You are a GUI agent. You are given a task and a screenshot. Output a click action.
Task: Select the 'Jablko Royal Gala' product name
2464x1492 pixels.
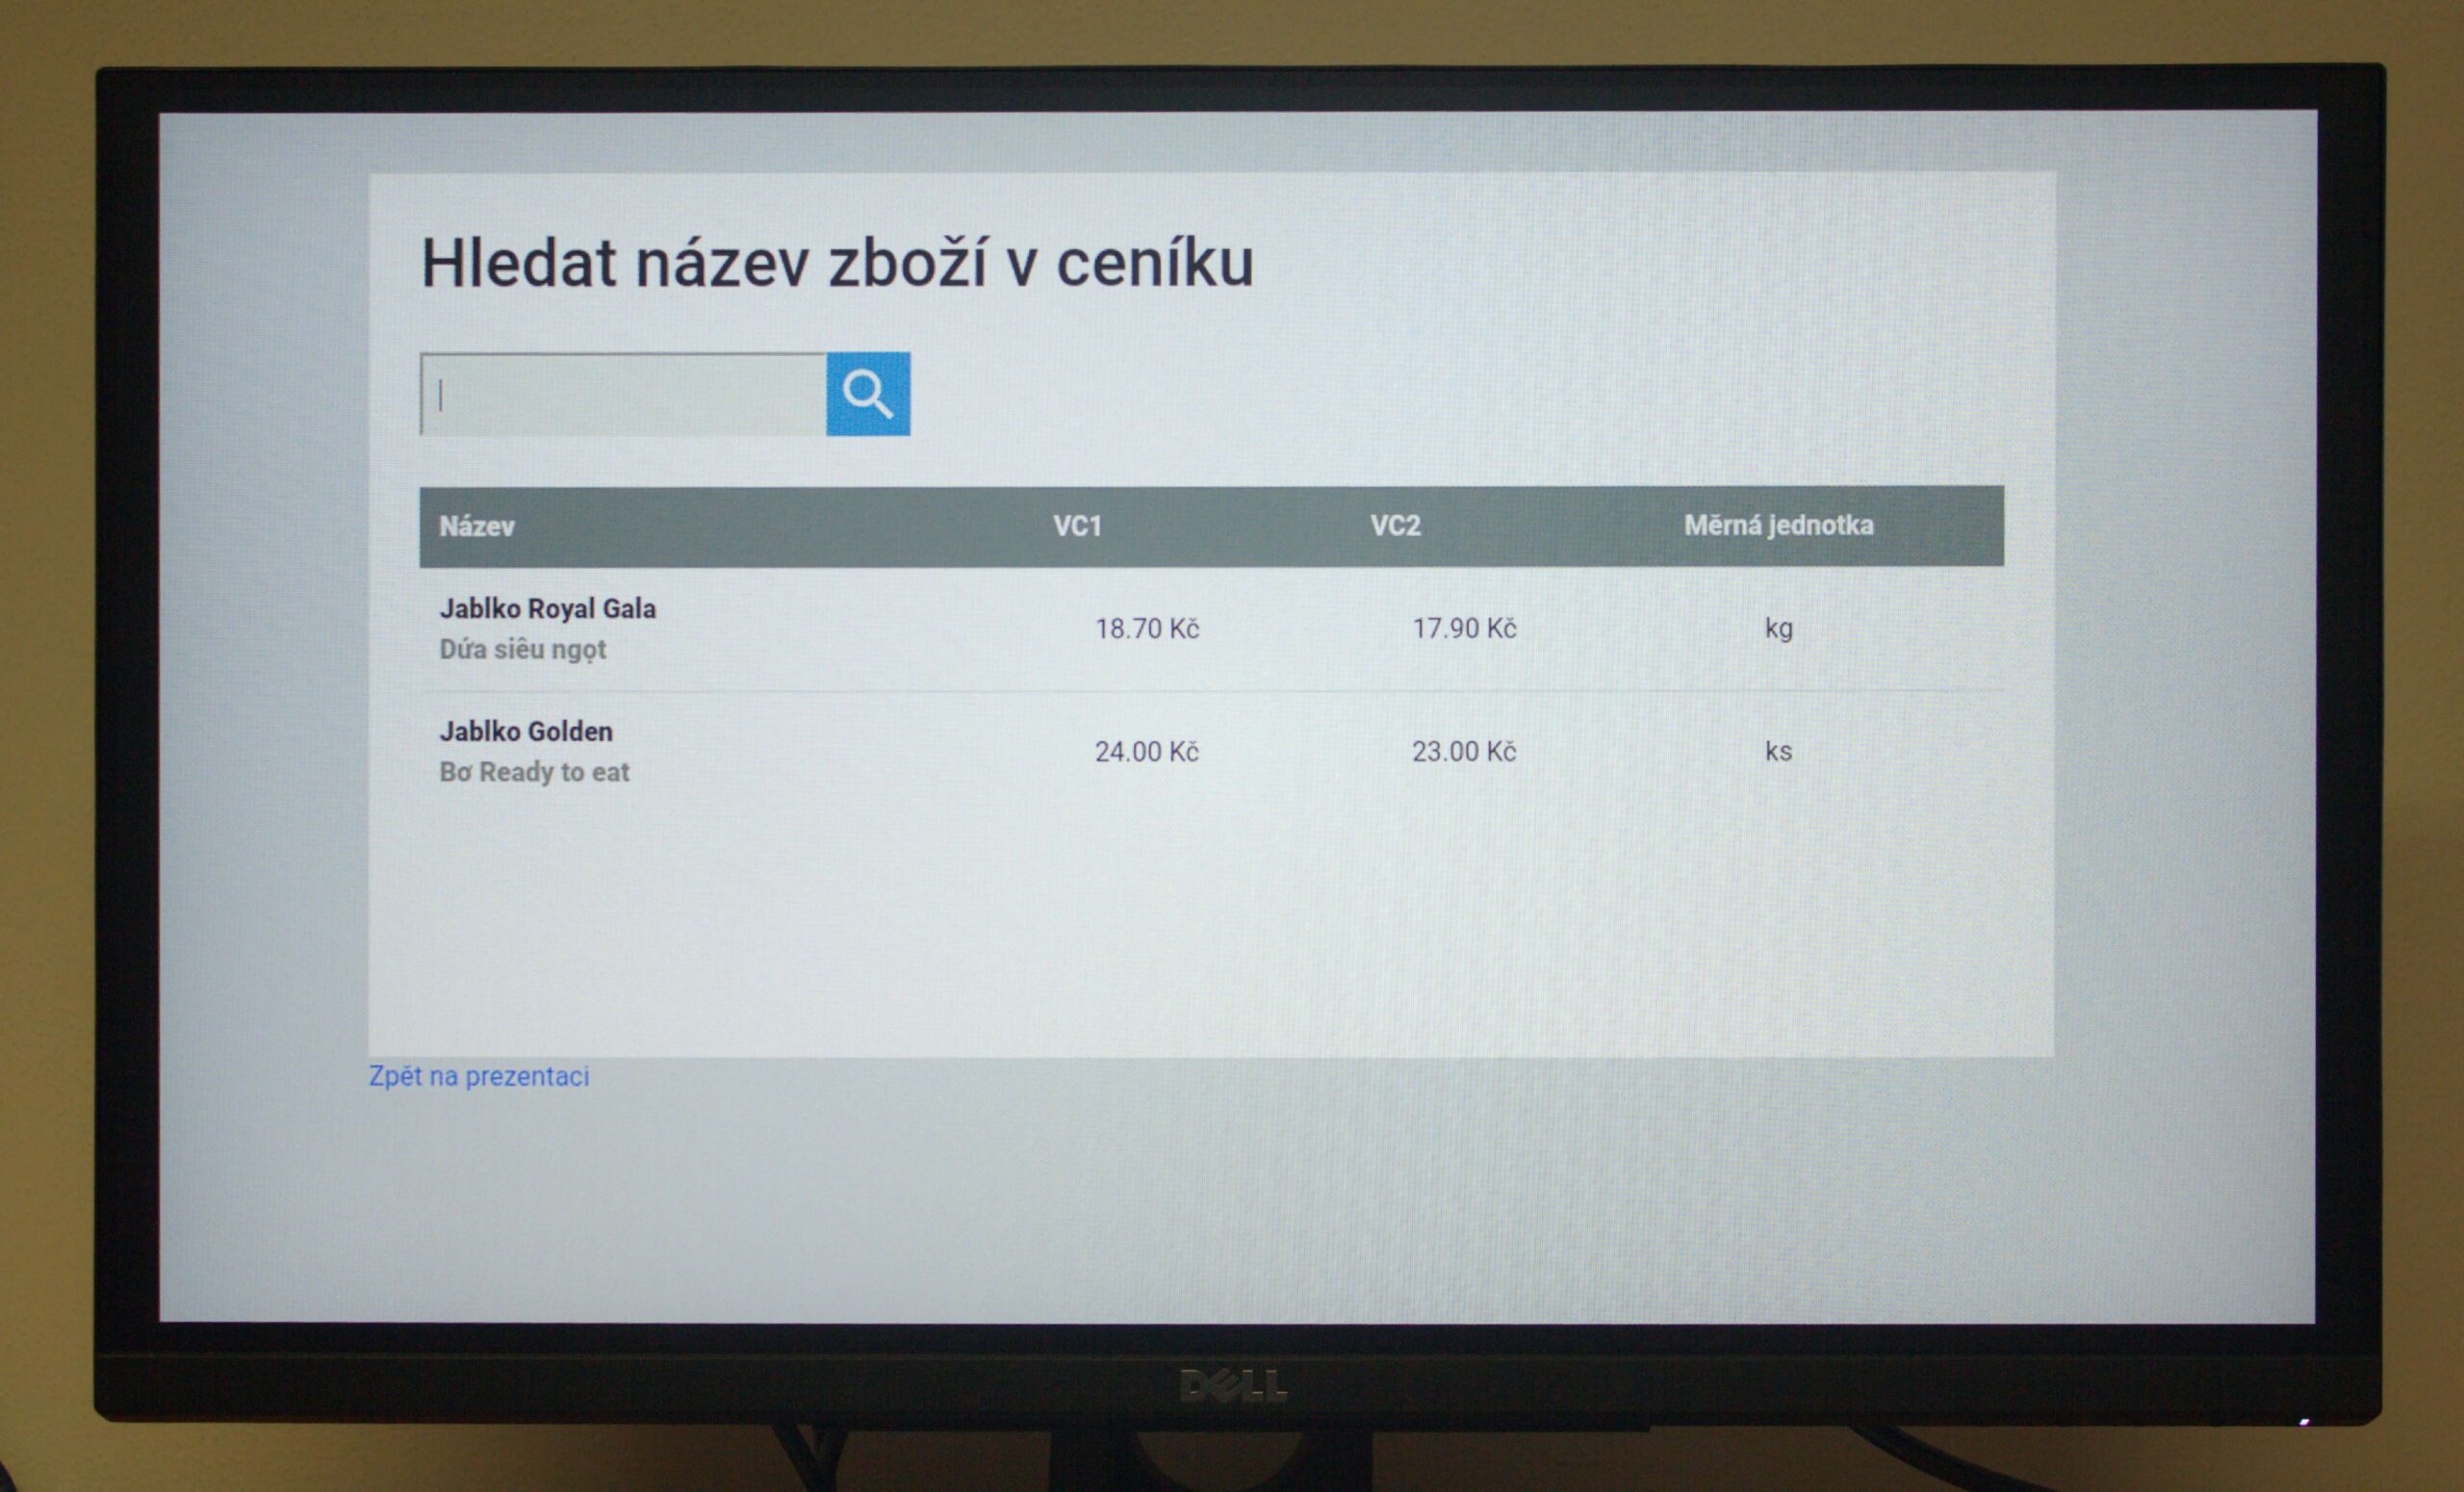pos(548,608)
